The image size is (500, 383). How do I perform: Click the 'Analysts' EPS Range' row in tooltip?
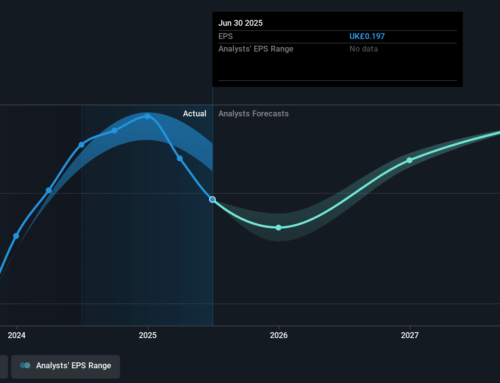337,49
